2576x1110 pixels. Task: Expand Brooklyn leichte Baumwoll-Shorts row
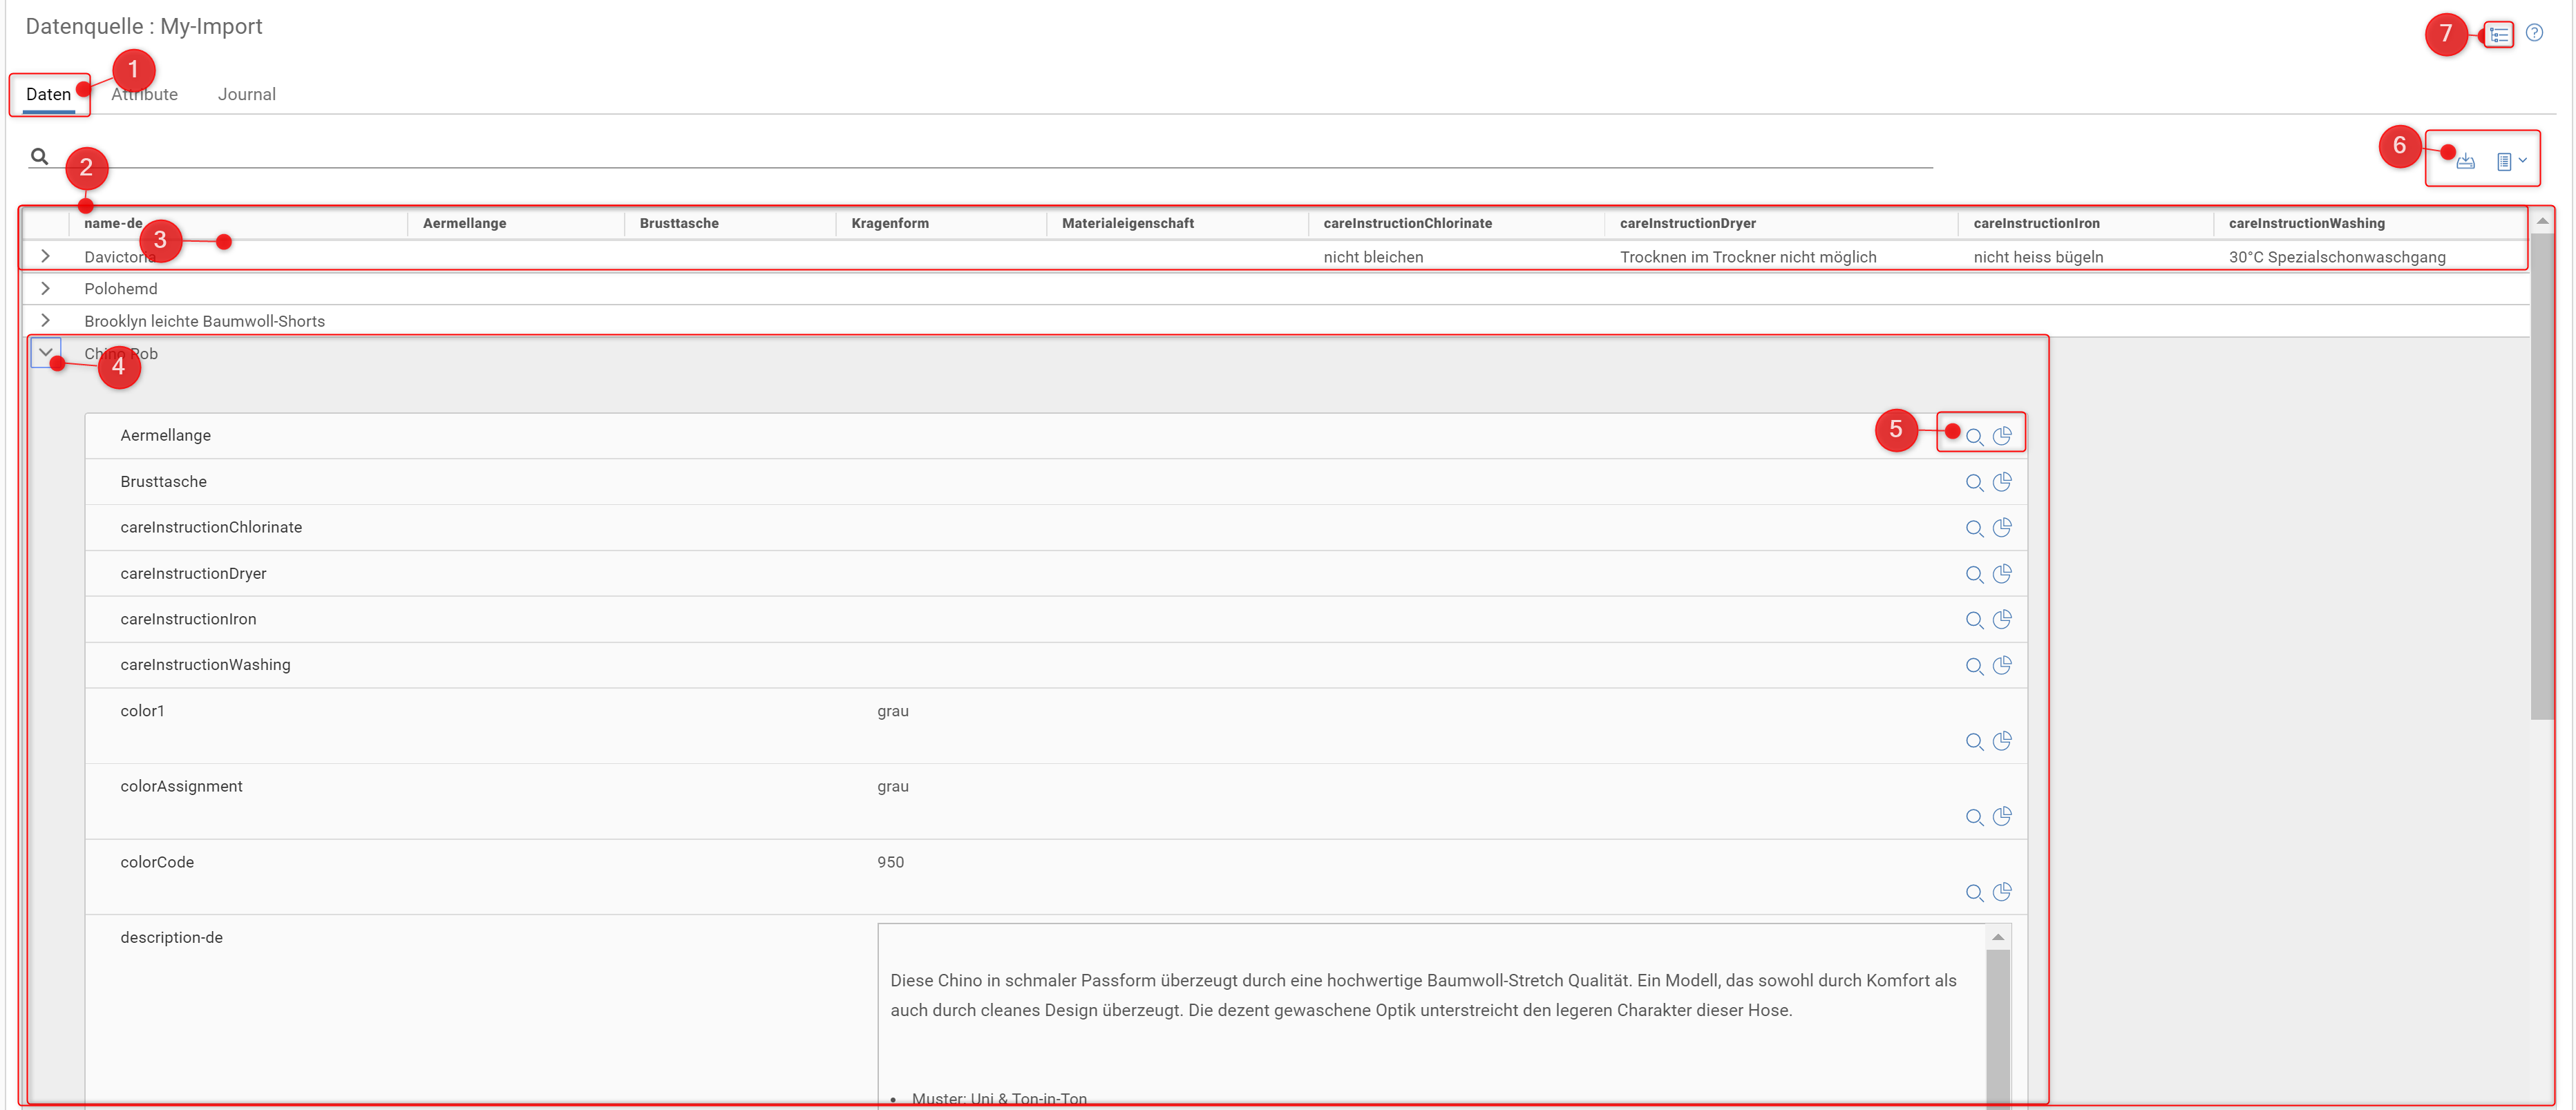[45, 321]
